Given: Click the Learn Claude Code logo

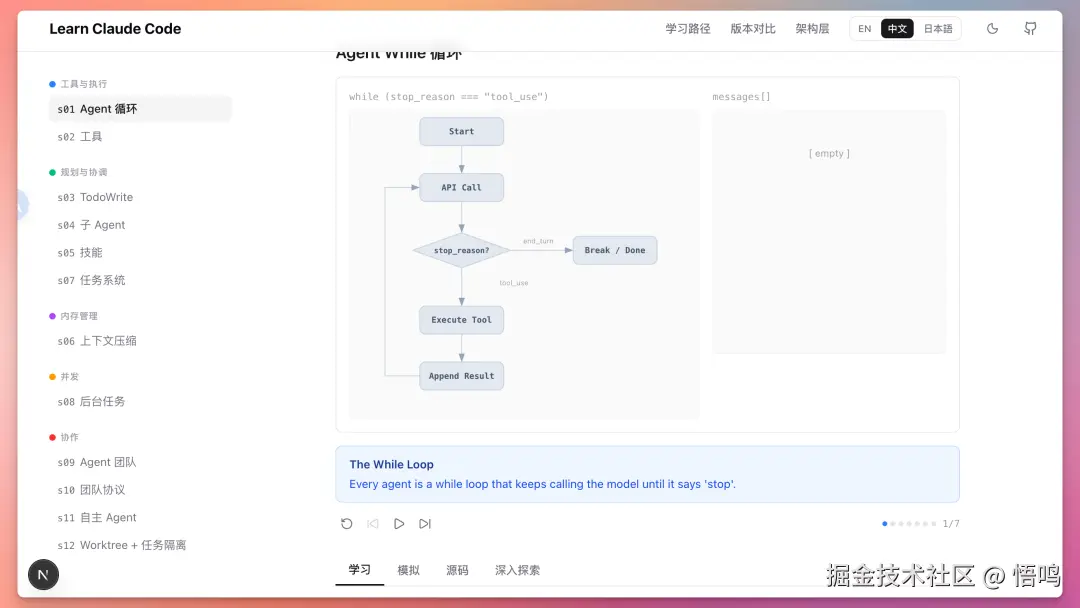Looking at the screenshot, I should [115, 29].
